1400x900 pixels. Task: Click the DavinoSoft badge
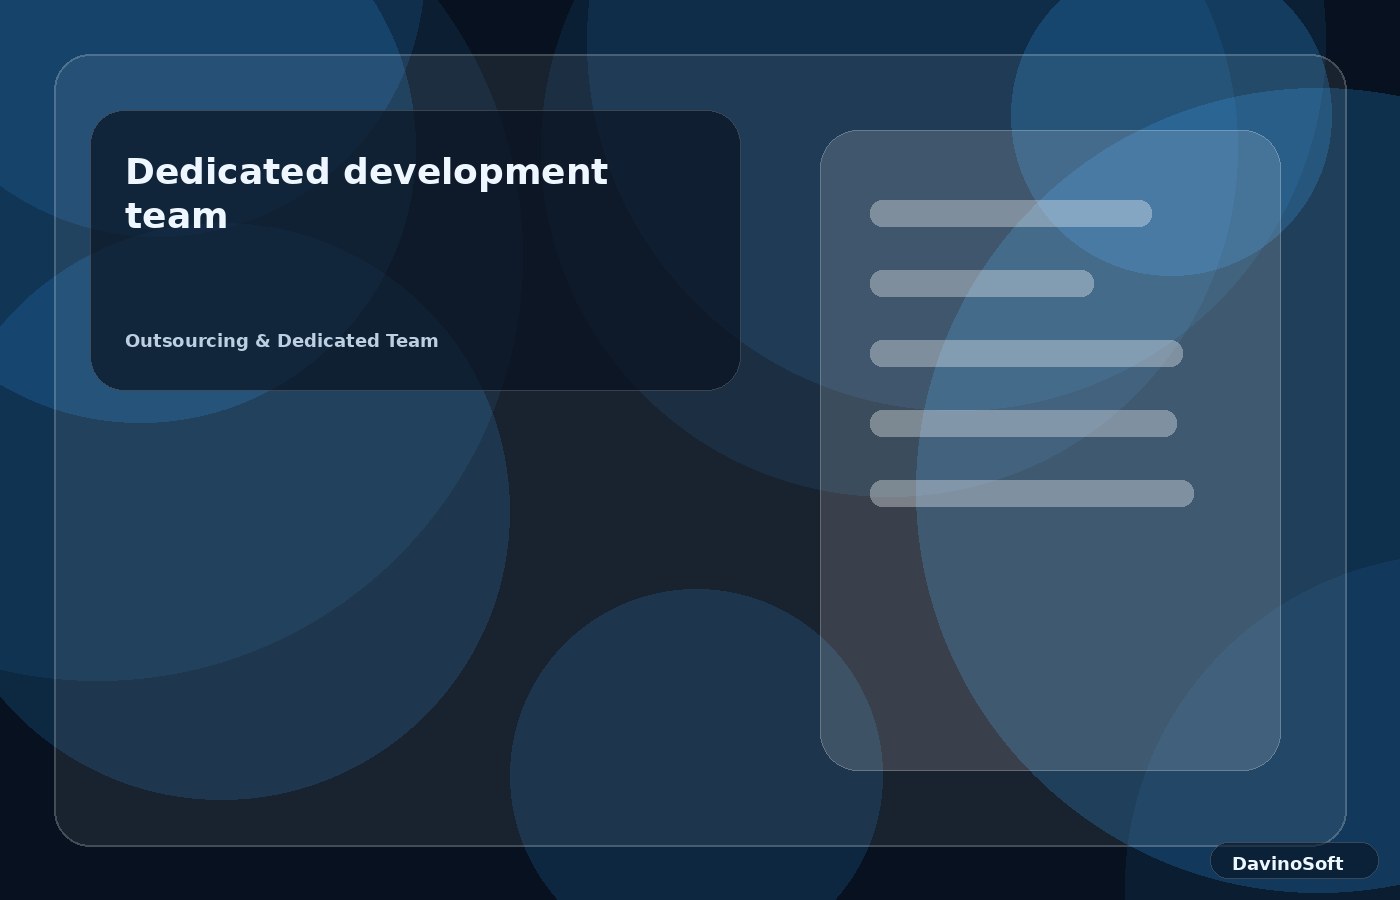[x=1294, y=861]
